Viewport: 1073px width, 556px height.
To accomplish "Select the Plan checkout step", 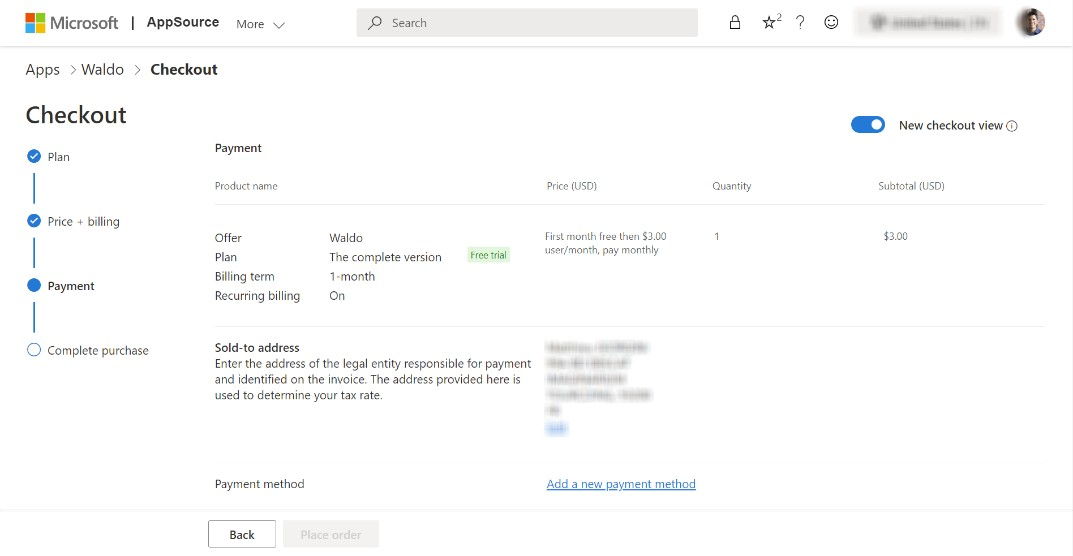I will [x=58, y=157].
